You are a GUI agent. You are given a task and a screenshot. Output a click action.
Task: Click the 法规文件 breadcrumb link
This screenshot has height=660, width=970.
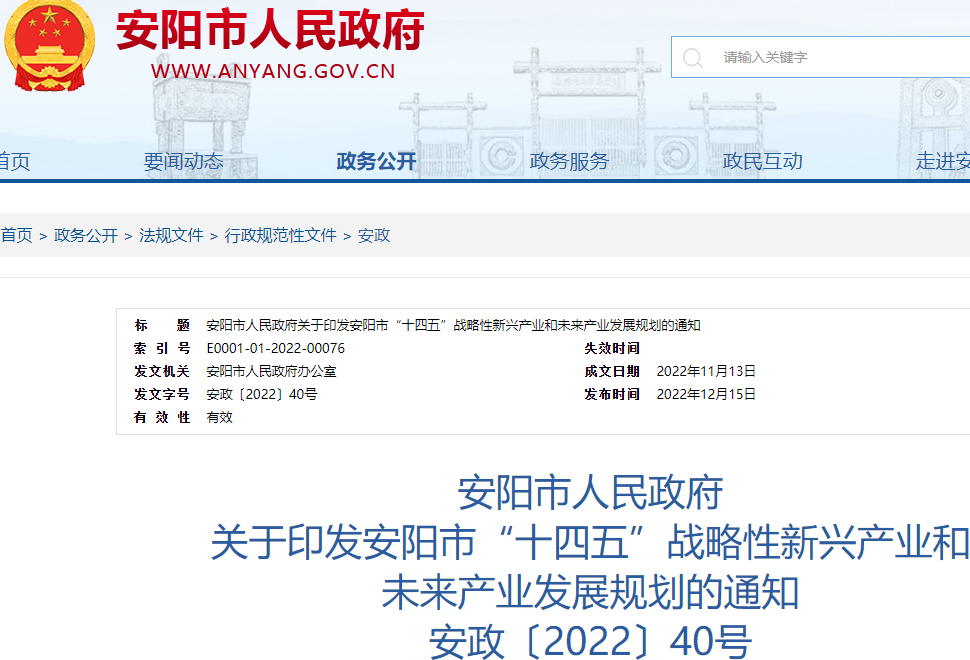tap(171, 235)
